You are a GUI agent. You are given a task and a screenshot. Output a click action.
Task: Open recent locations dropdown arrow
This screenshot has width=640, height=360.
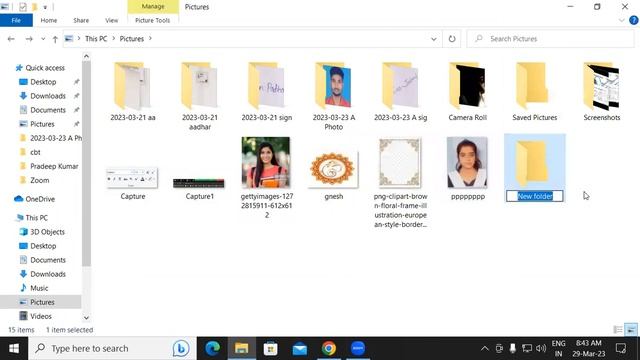pos(43,39)
